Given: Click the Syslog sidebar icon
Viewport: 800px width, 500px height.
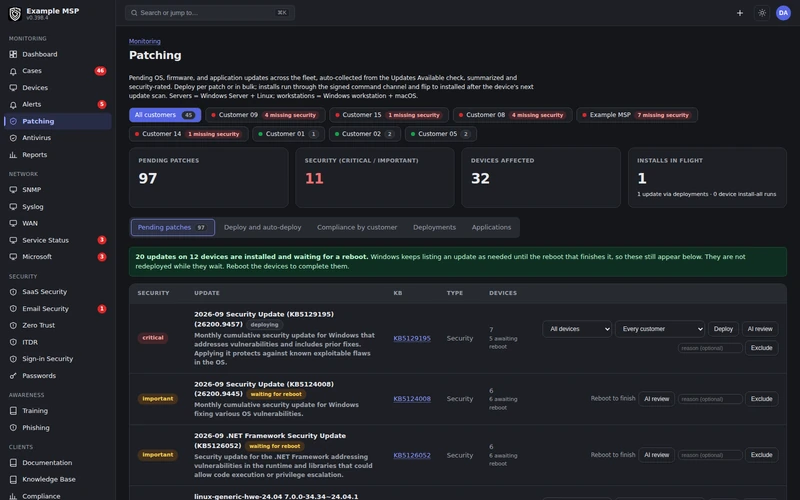Looking at the screenshot, I should [13, 207].
